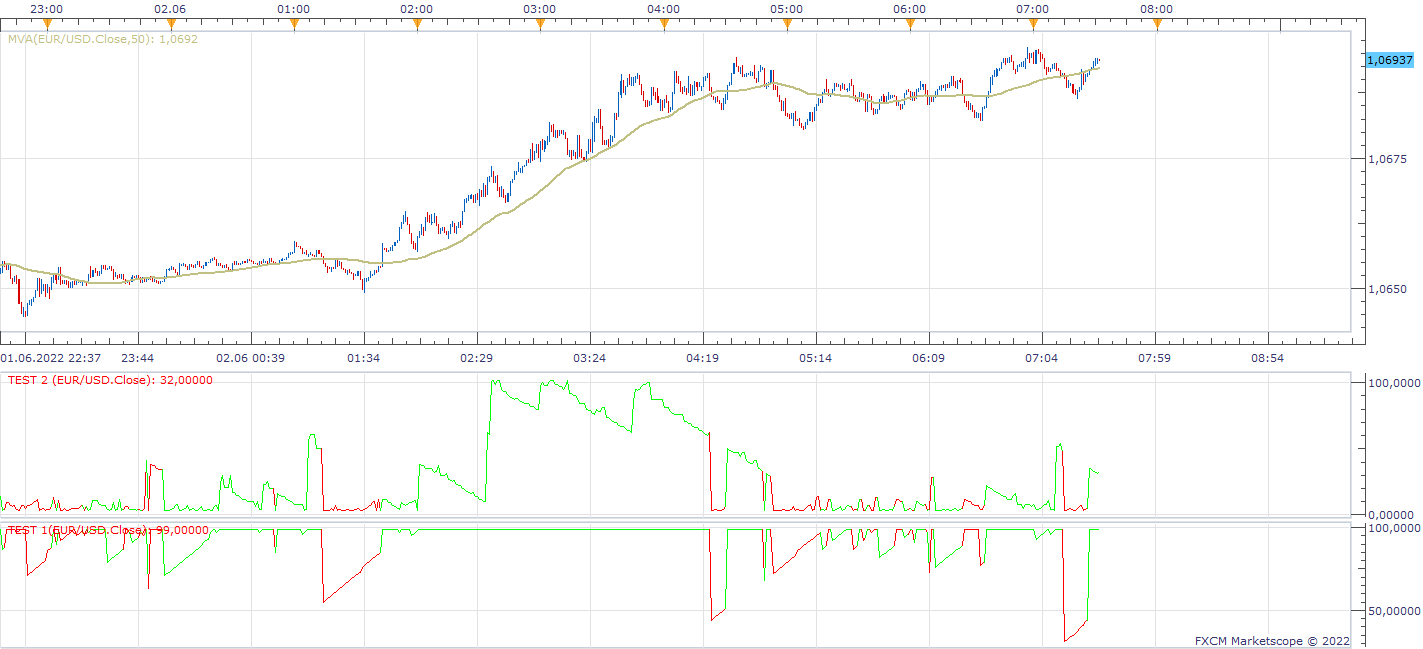The image size is (1423, 649).
Task: Select the TEST 1(EUR/USD.Close) indicator label
Action: 108,530
